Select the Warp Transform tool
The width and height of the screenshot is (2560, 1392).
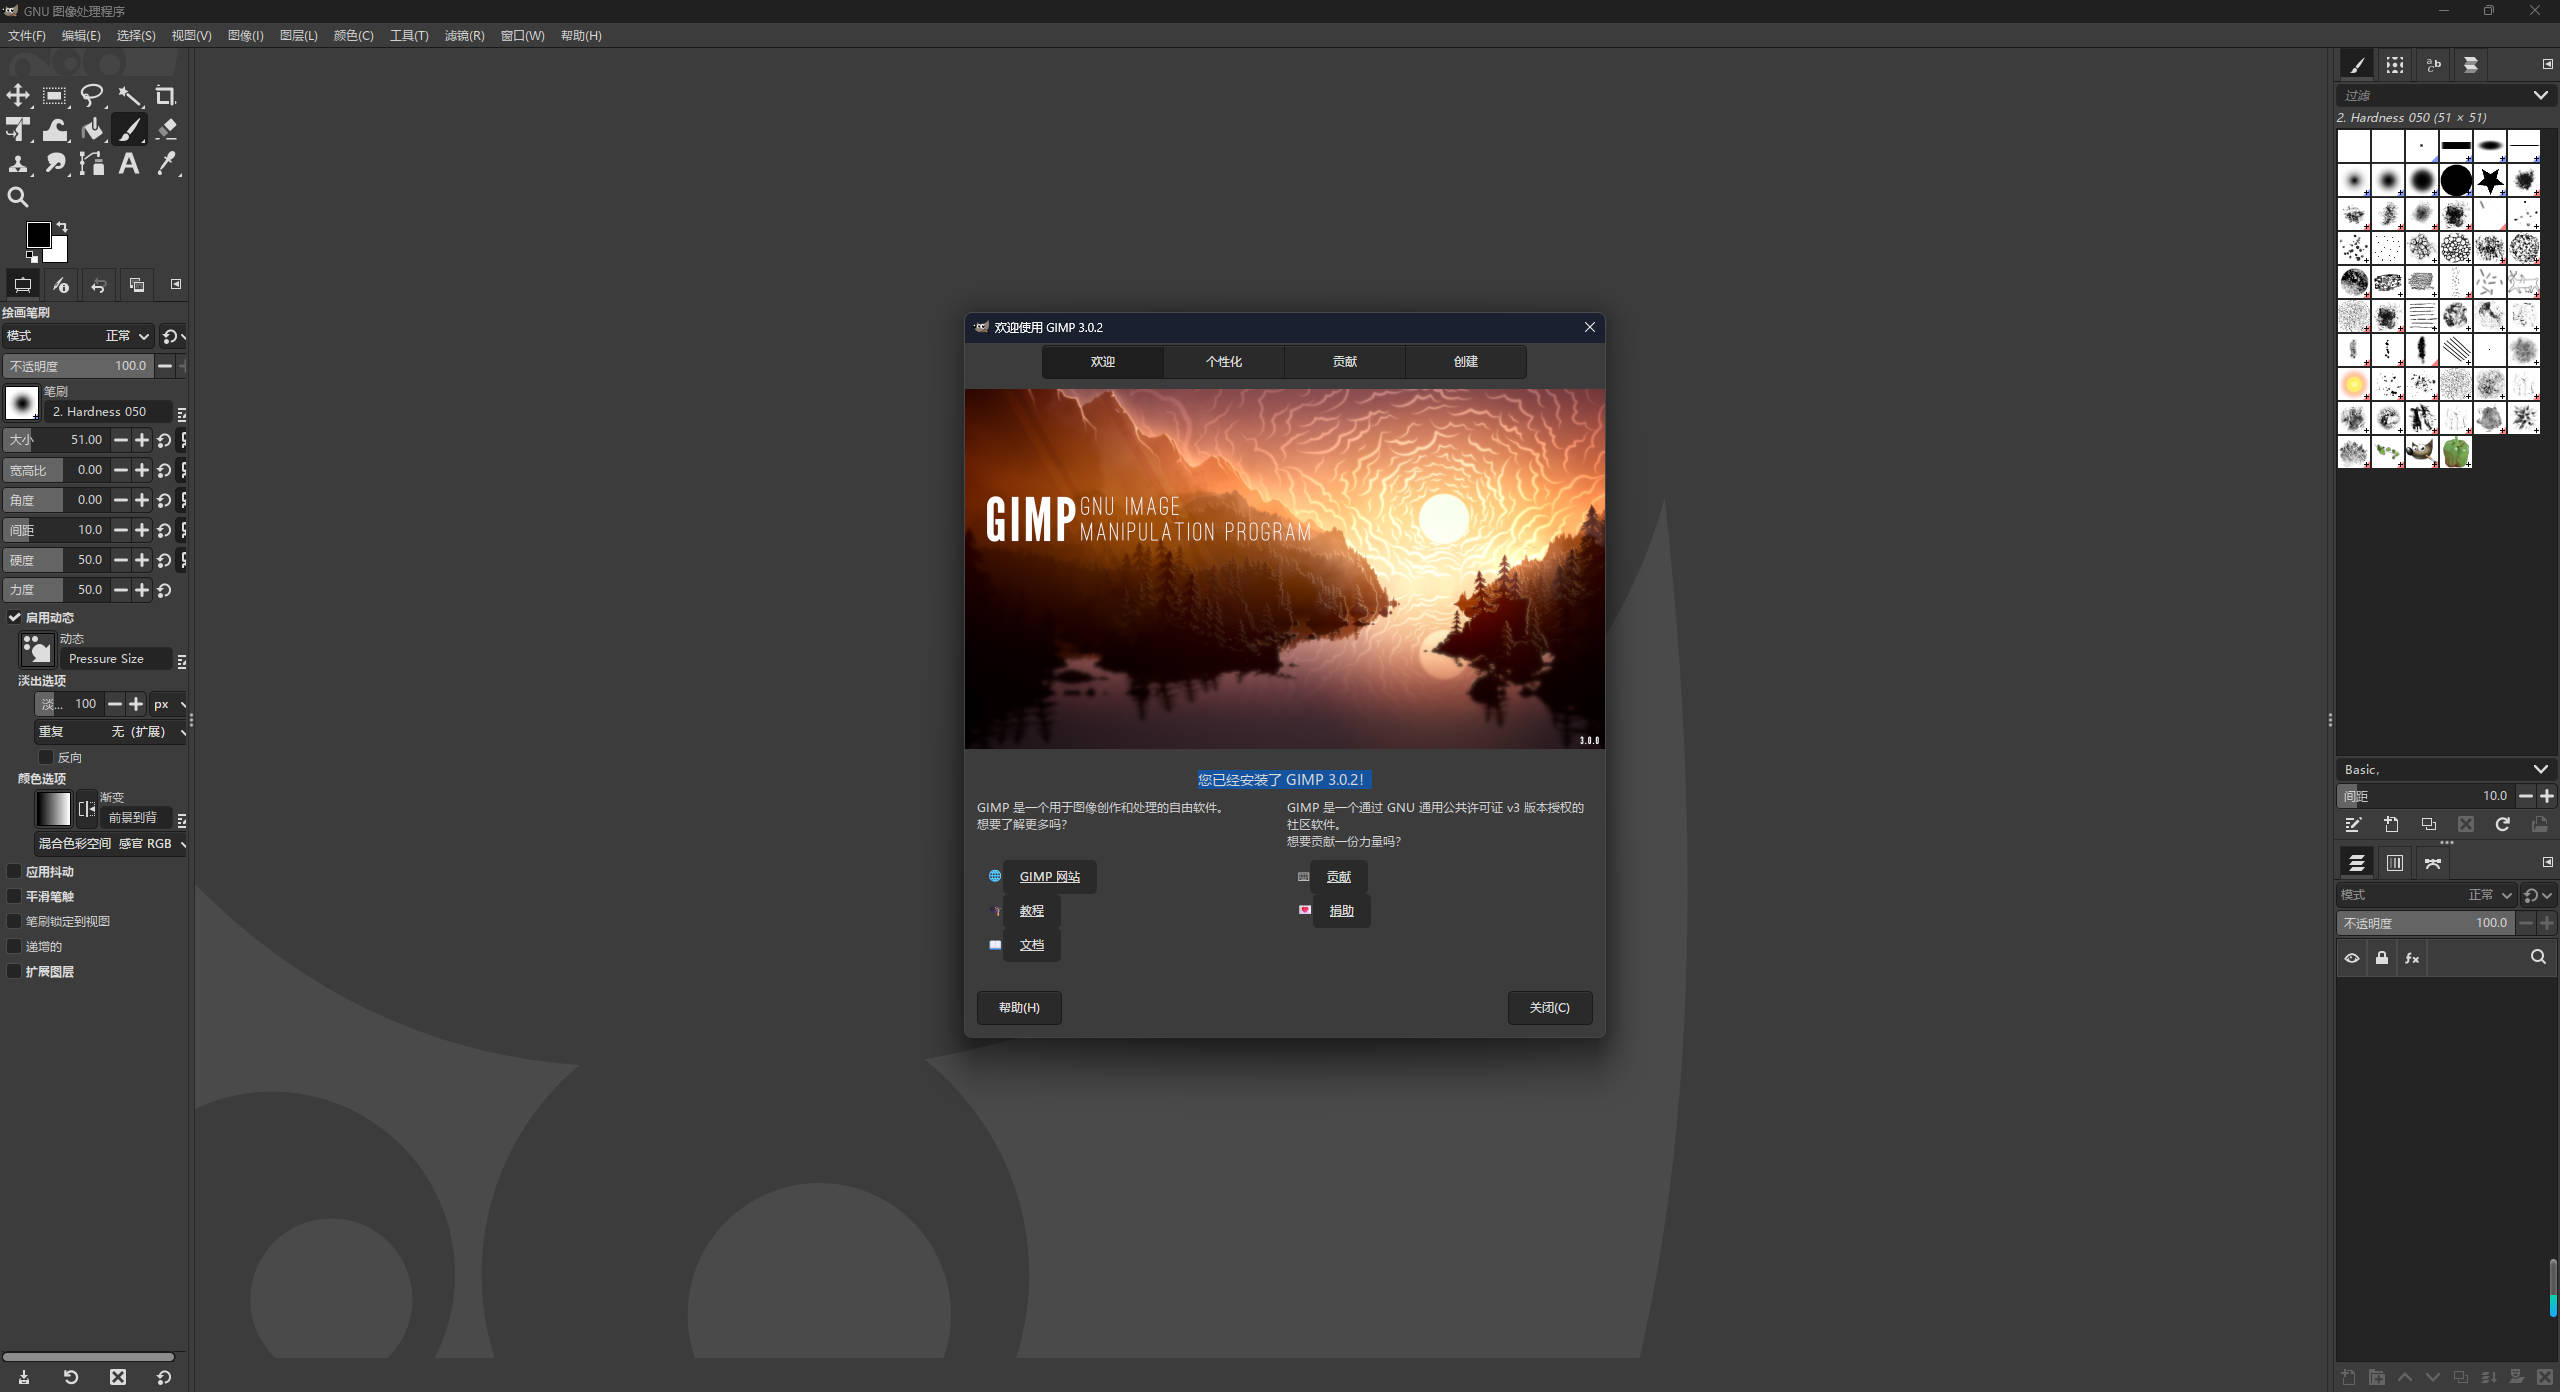(55, 130)
